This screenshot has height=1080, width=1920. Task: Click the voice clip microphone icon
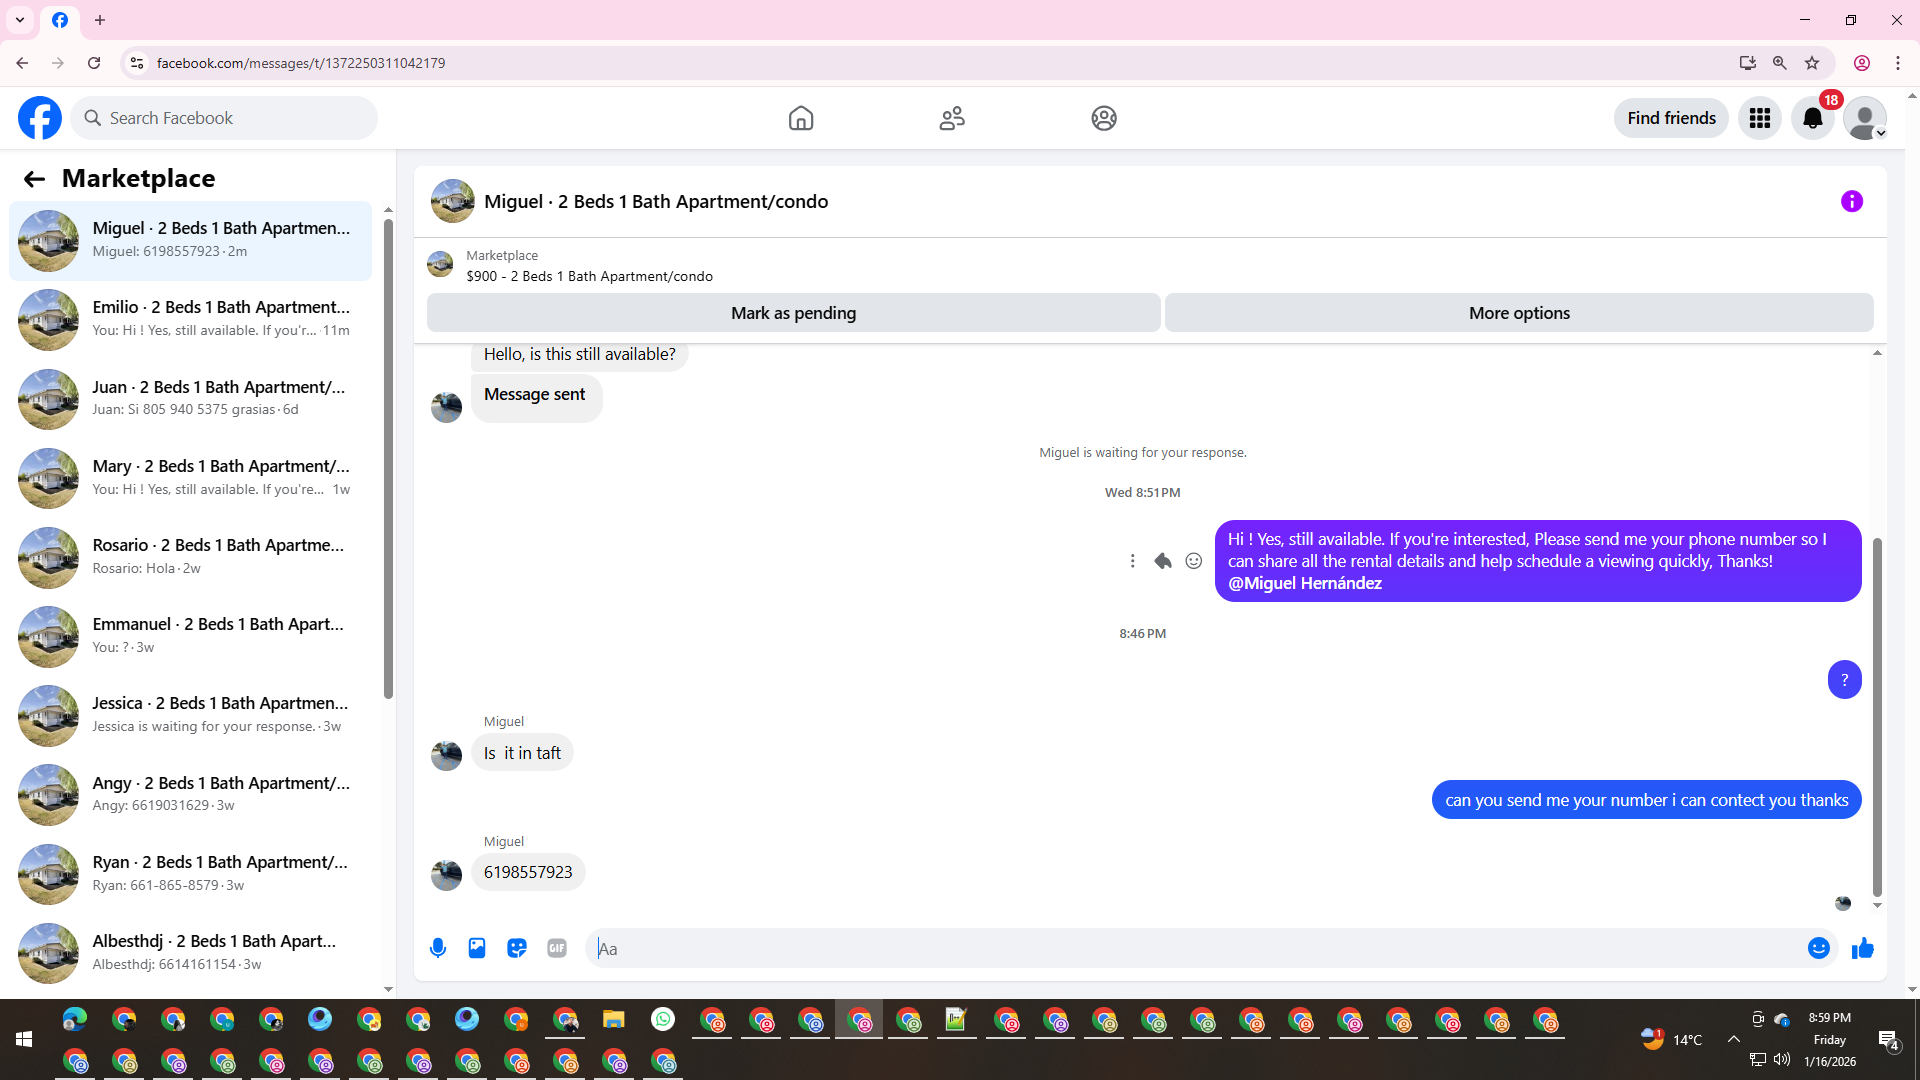(x=438, y=948)
